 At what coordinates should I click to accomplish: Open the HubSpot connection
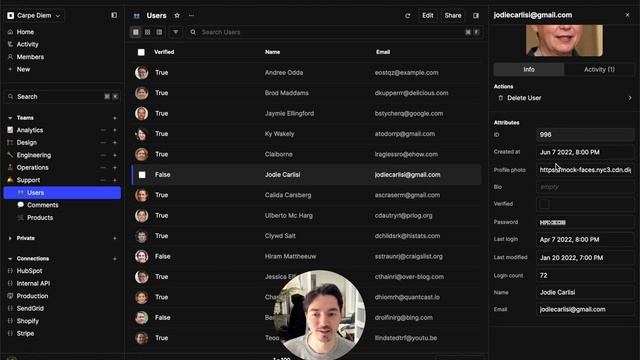[29, 271]
